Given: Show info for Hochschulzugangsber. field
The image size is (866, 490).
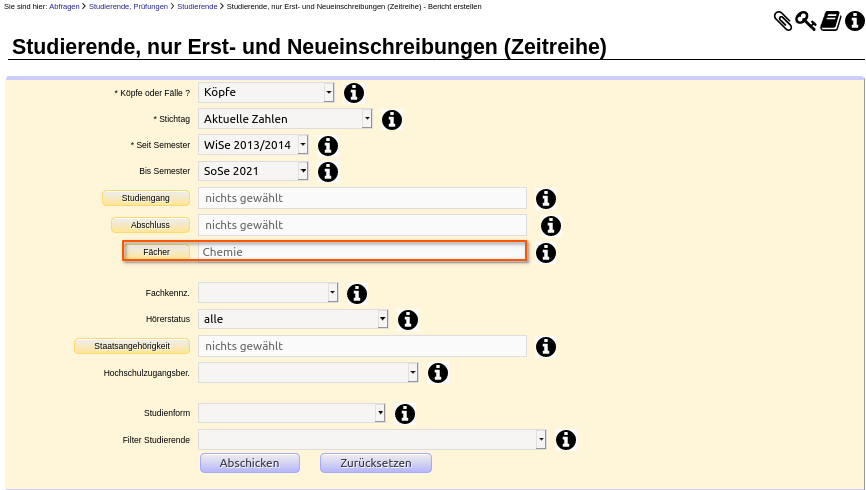Looking at the screenshot, I should click(x=438, y=373).
